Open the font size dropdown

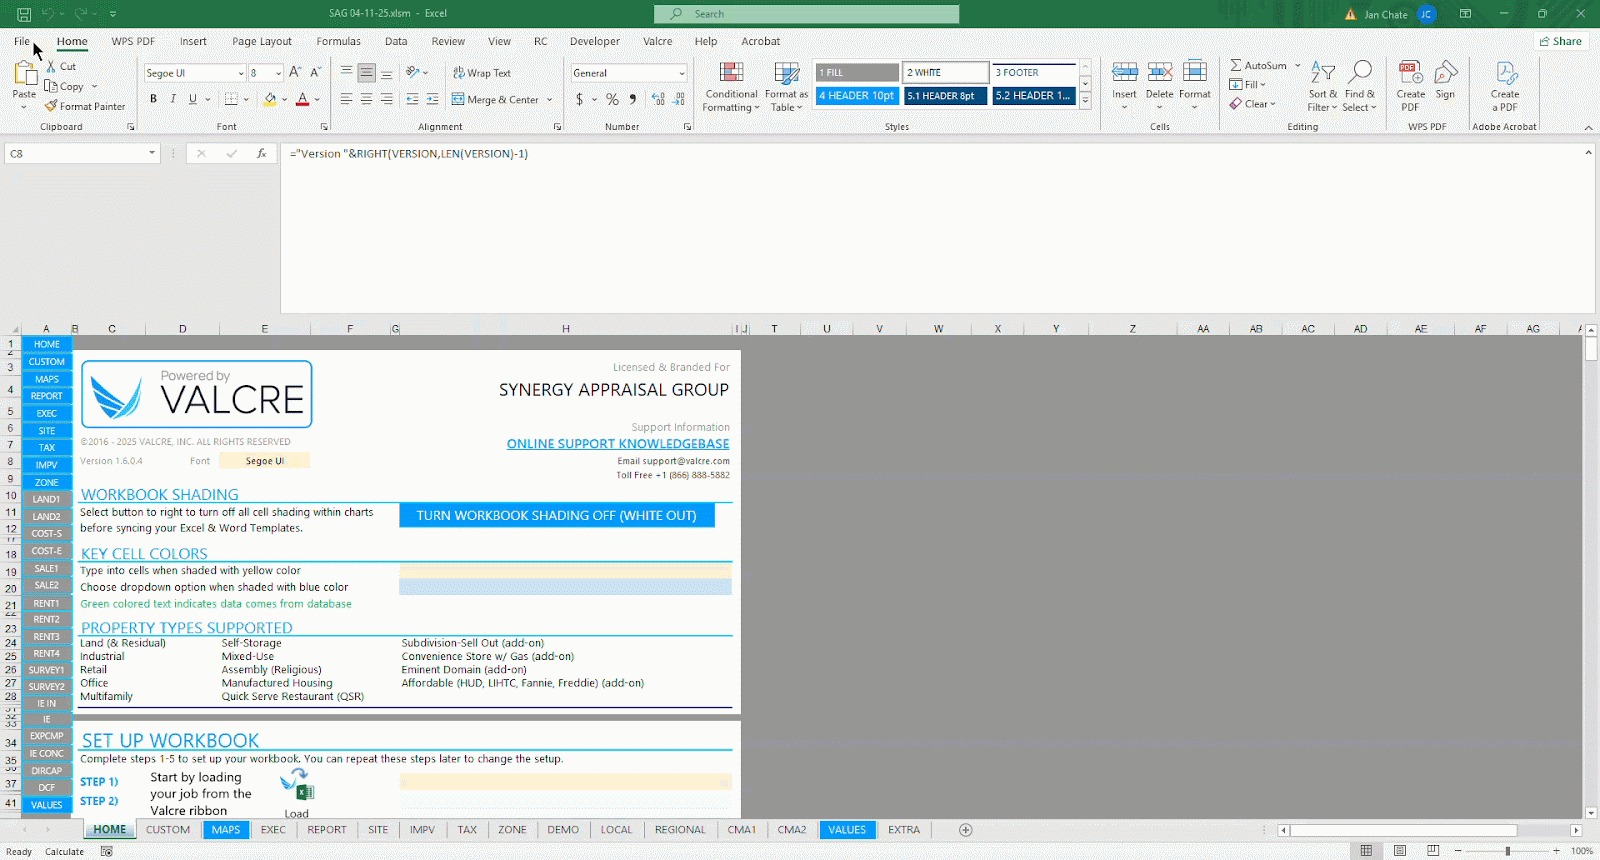[x=278, y=73]
